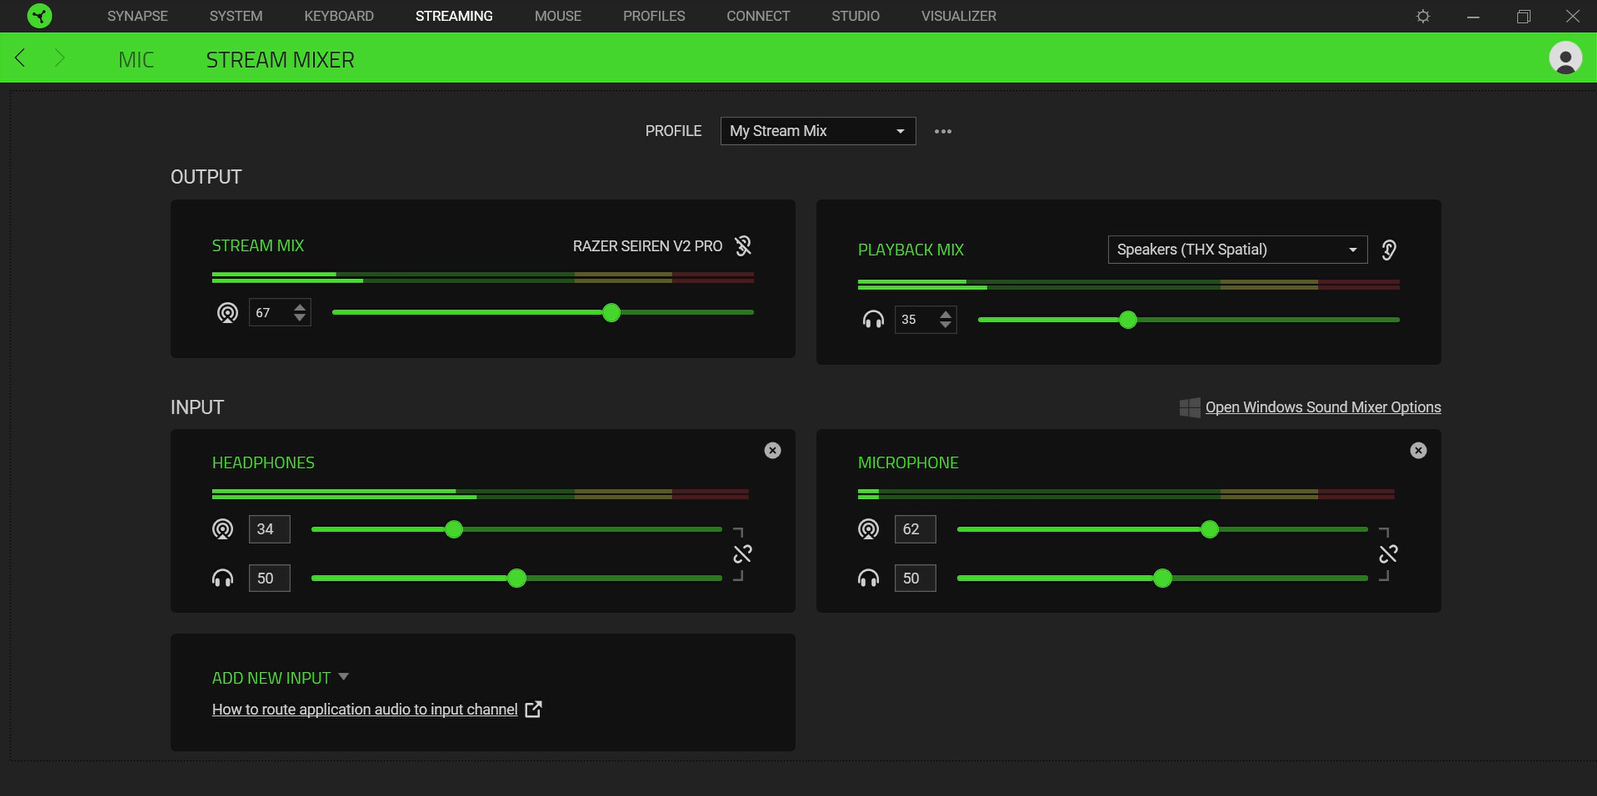Expand the Add New Input menu
Viewport: 1597px width, 796px height.
coord(280,678)
